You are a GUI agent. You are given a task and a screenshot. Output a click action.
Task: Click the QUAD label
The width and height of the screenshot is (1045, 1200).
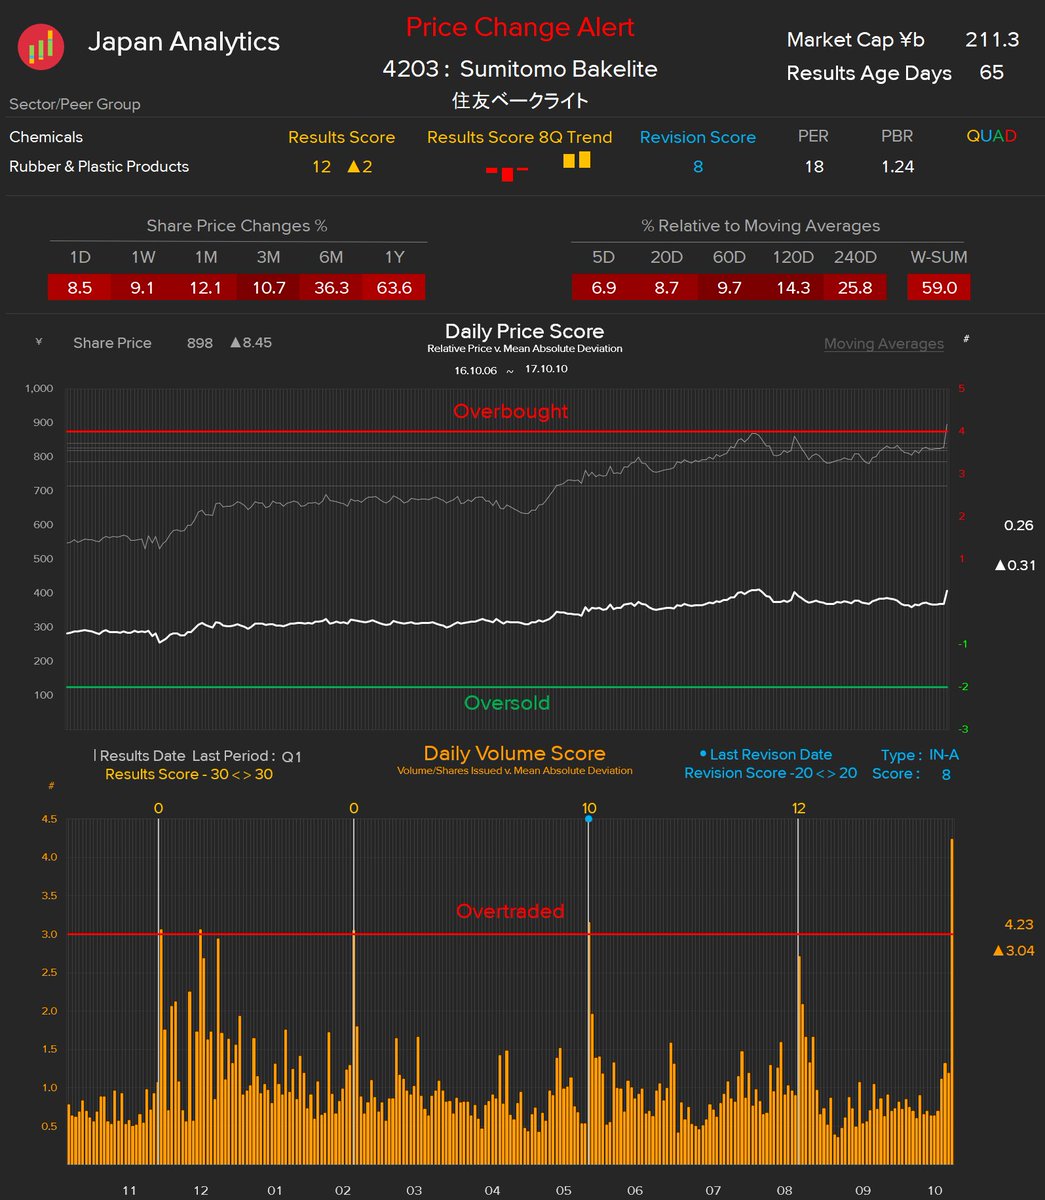[x=991, y=136]
